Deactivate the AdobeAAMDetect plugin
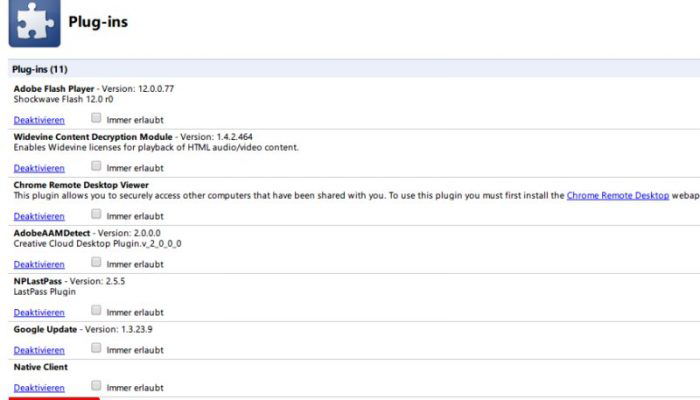This screenshot has height=400, width=700. click(39, 265)
